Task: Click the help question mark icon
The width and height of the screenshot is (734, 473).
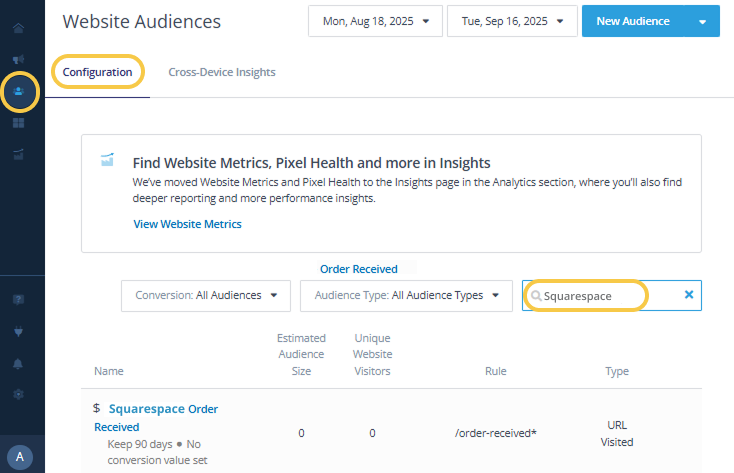Action: click(x=19, y=299)
